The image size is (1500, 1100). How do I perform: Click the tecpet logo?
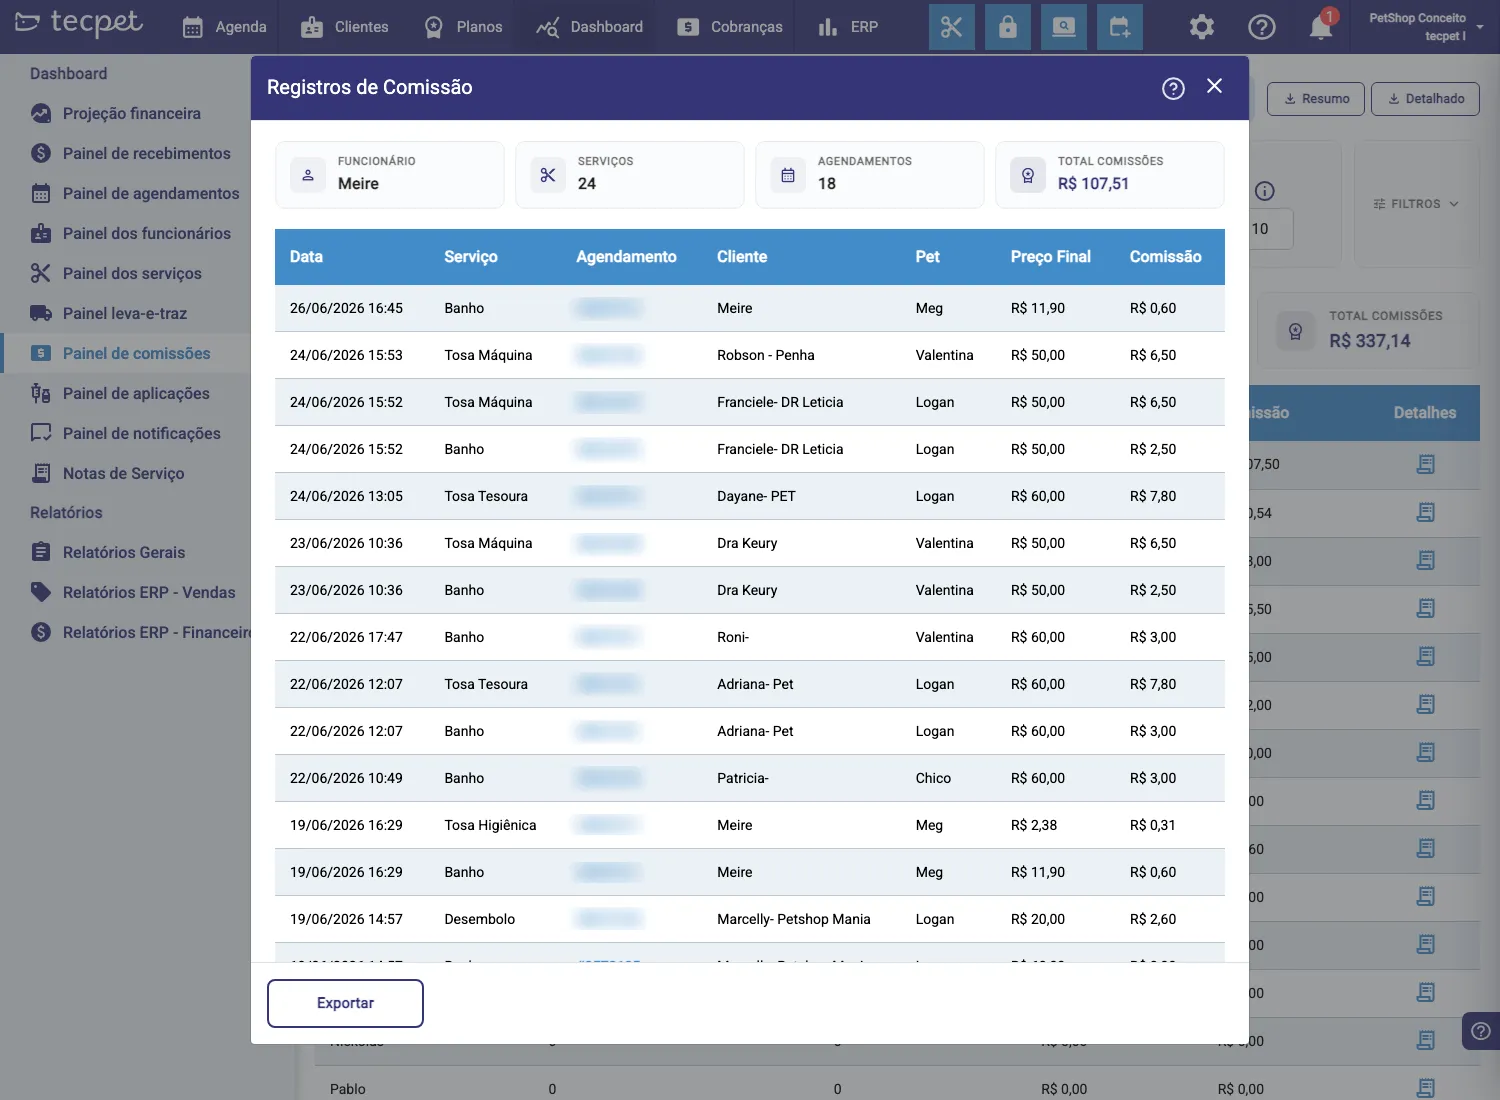point(78,23)
